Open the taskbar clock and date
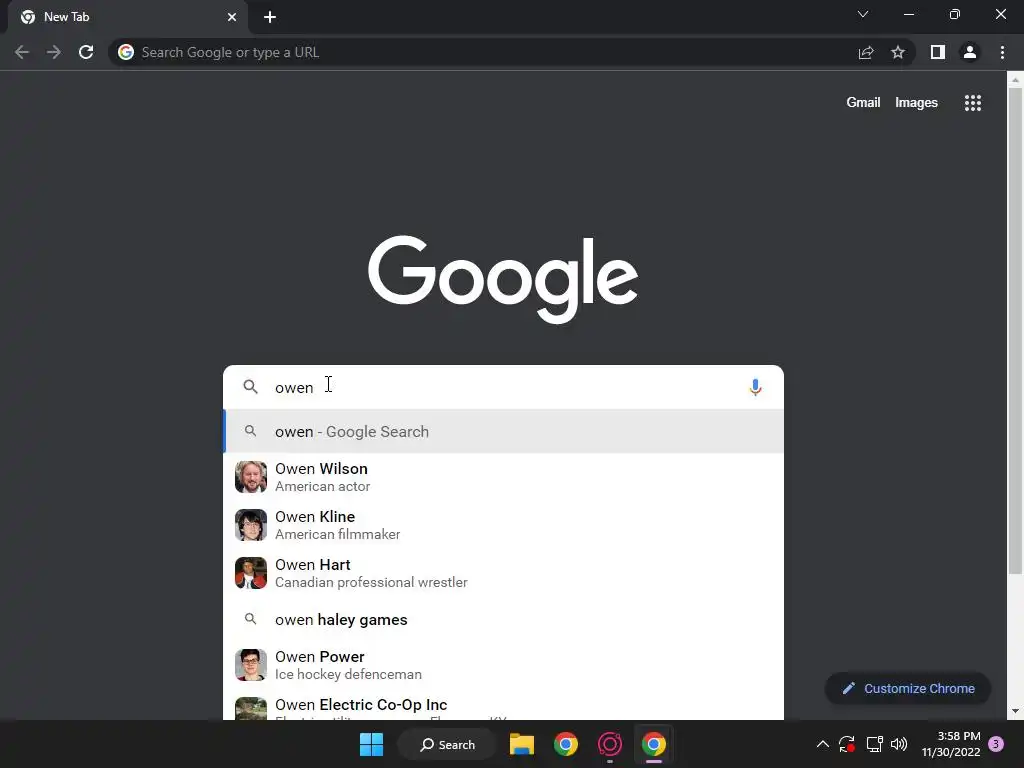 tap(951, 744)
